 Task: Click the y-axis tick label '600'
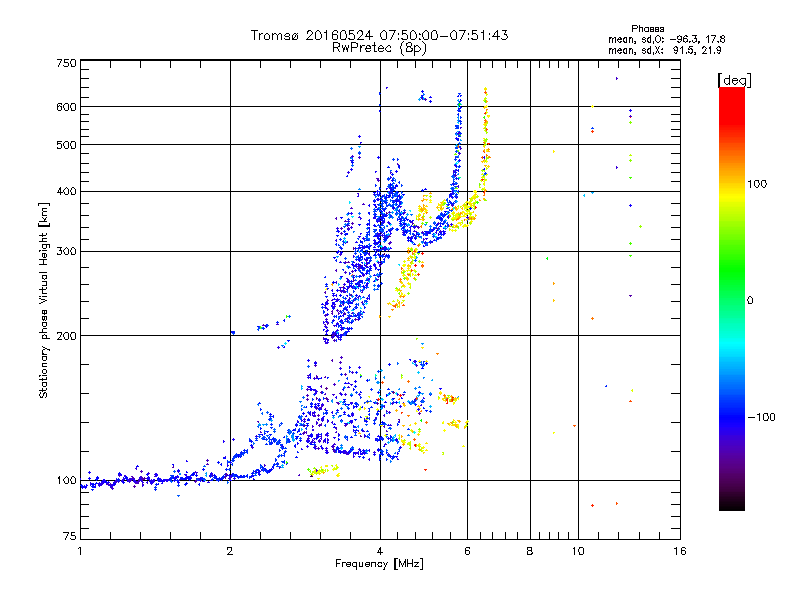[67, 107]
